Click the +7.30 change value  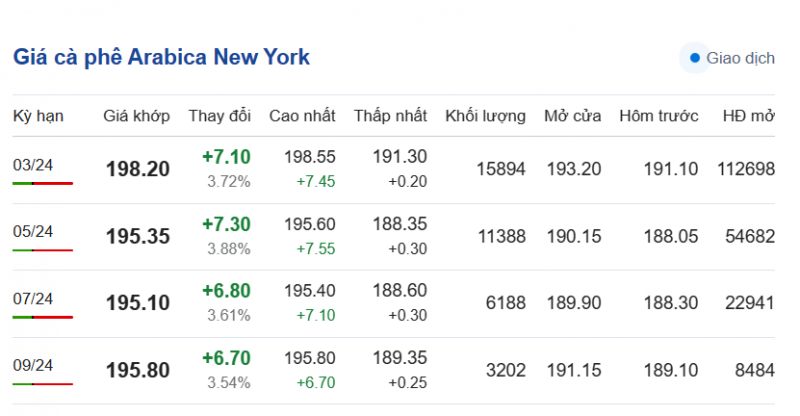[x=226, y=223]
